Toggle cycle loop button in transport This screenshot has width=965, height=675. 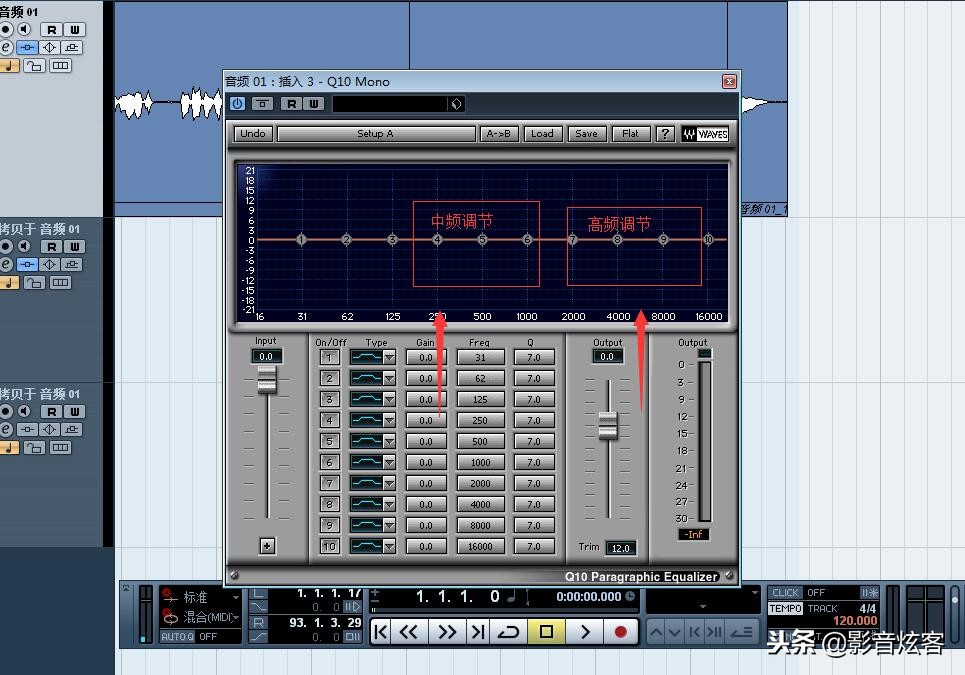pyautogui.click(x=508, y=632)
